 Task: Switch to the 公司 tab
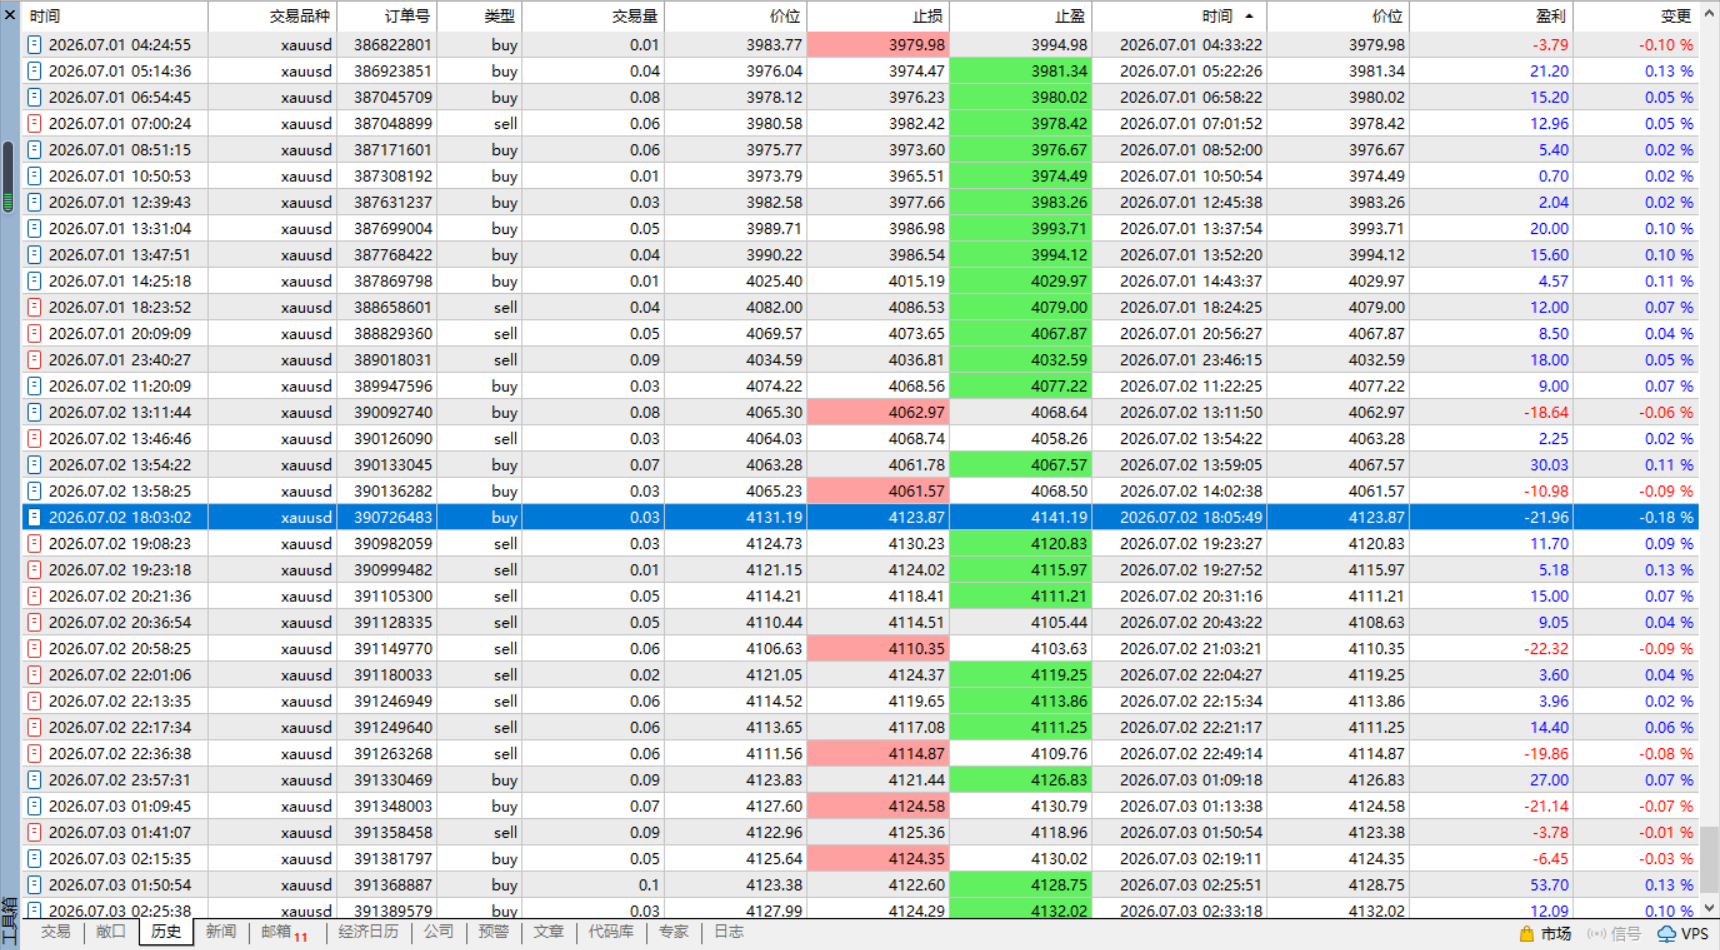[438, 932]
